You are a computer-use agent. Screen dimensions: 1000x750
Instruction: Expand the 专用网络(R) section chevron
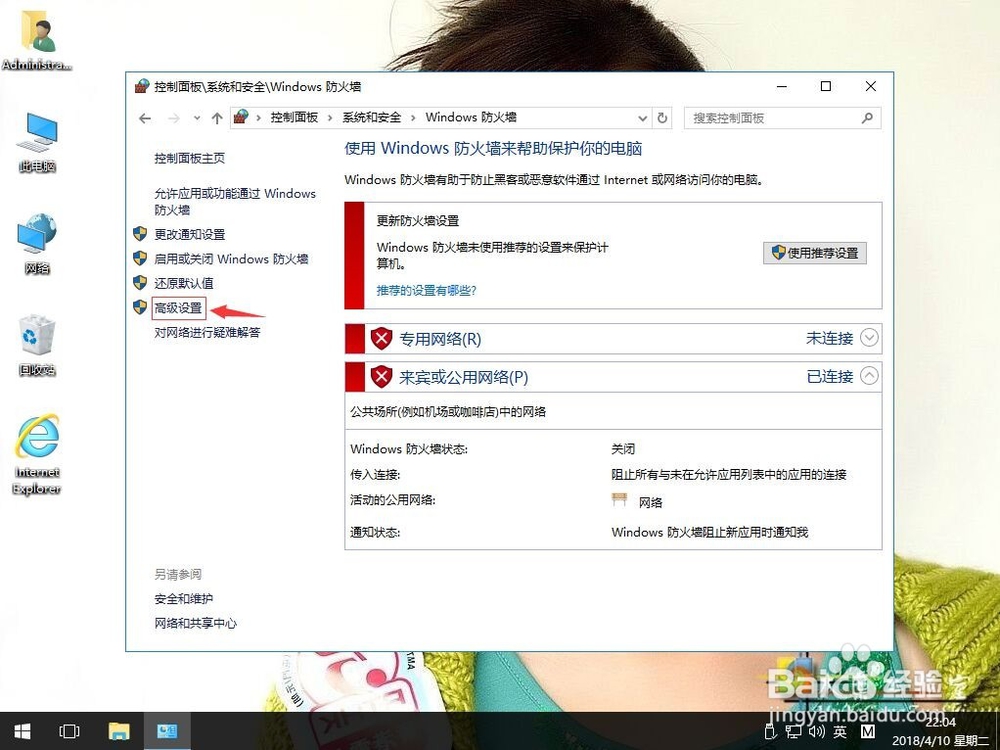pos(869,337)
